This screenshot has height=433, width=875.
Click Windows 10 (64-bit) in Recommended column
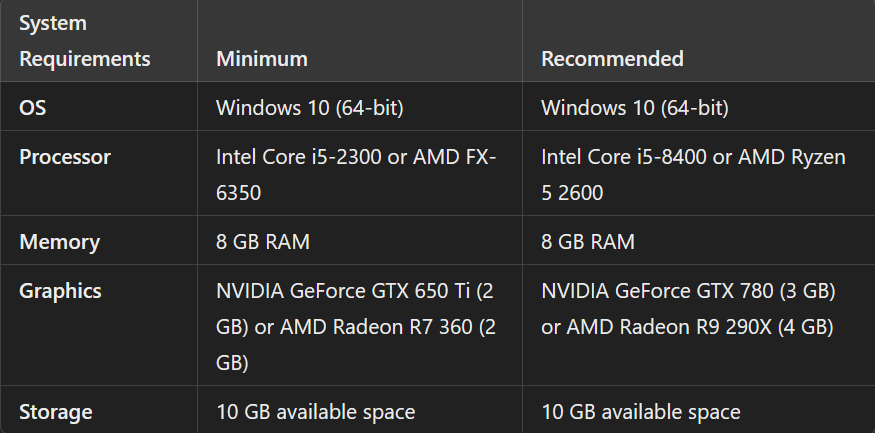635,108
